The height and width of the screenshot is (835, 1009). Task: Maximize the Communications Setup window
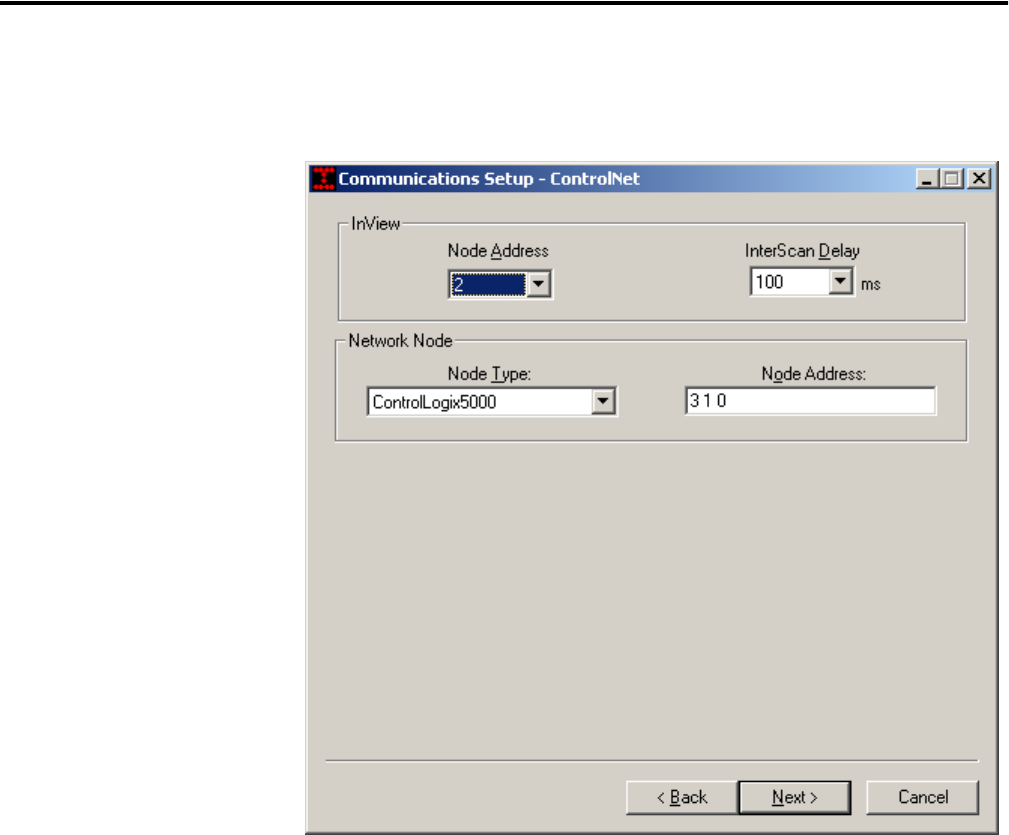952,178
